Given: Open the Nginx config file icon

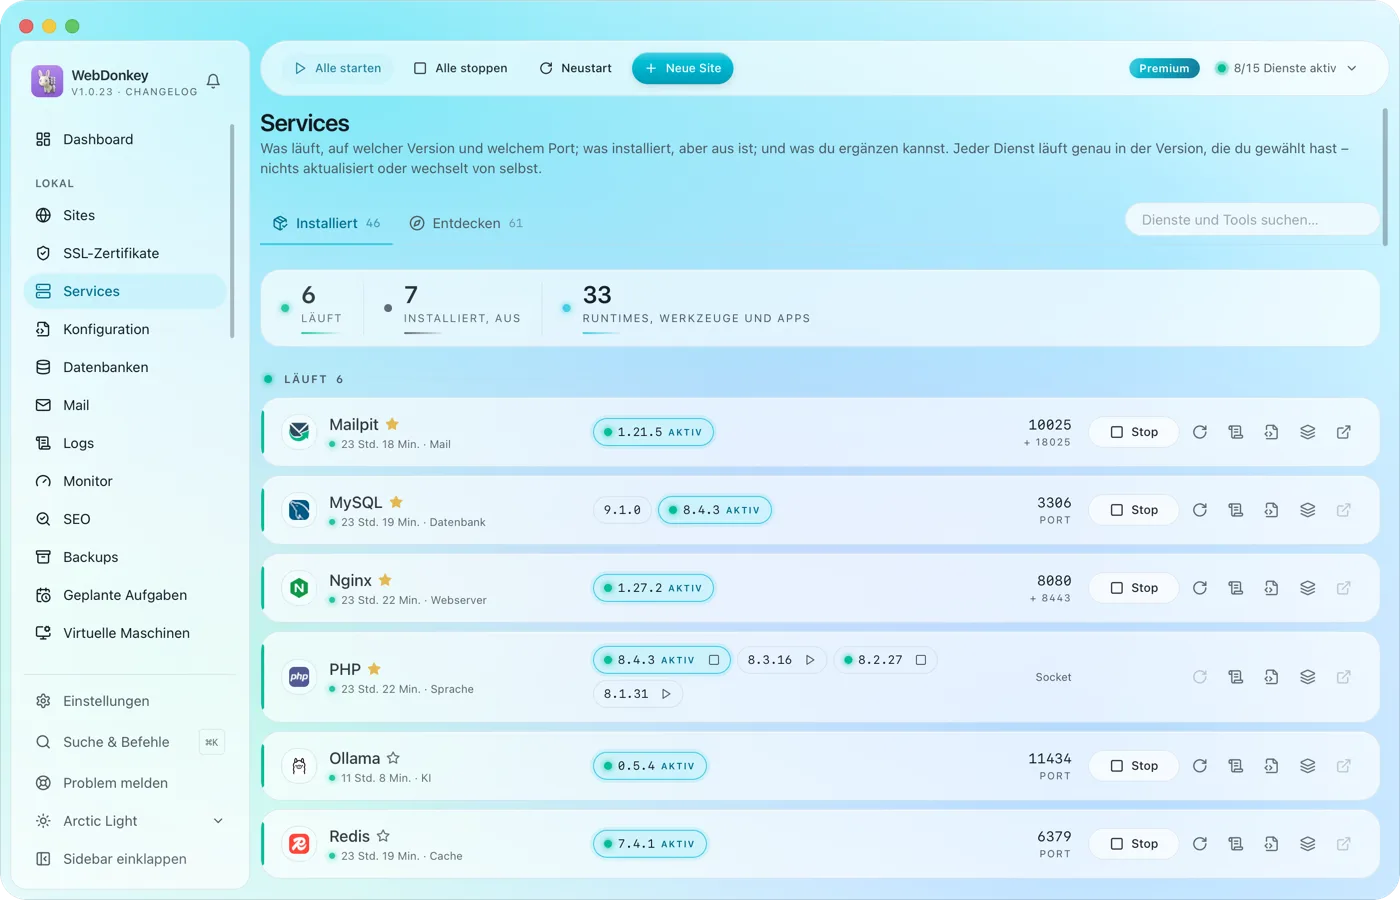Looking at the screenshot, I should (x=1272, y=588).
